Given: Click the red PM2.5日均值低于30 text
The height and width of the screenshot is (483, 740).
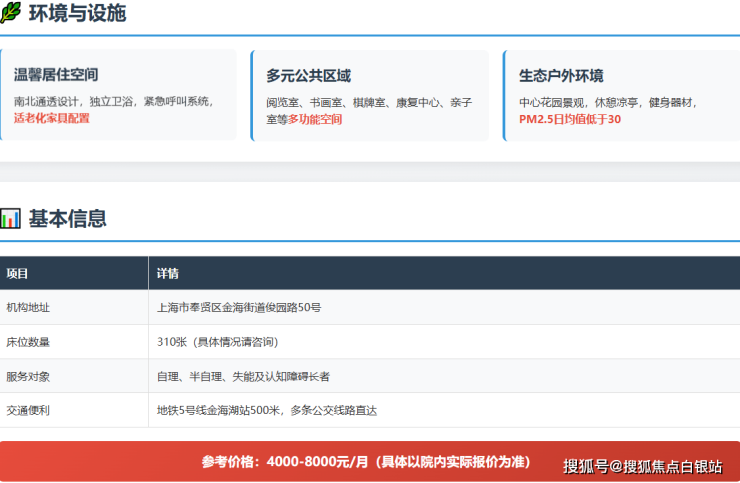Looking at the screenshot, I should (570, 119).
